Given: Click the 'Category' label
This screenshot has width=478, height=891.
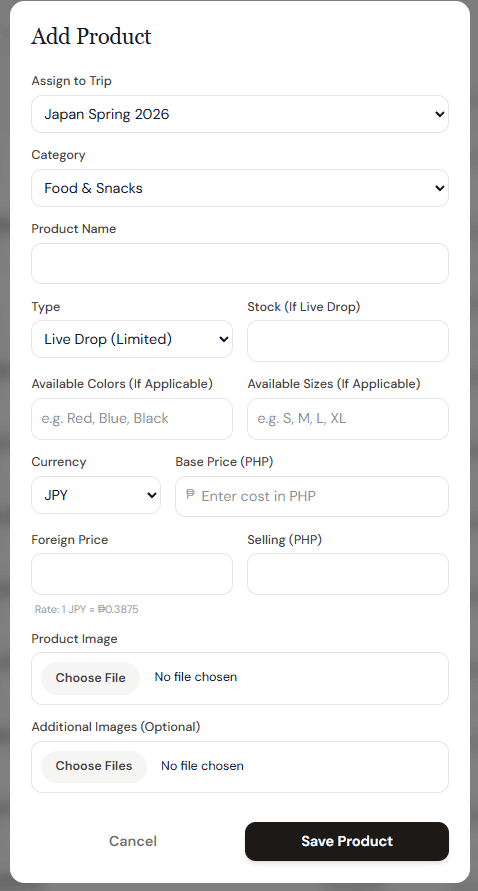Looking at the screenshot, I should [x=59, y=155].
